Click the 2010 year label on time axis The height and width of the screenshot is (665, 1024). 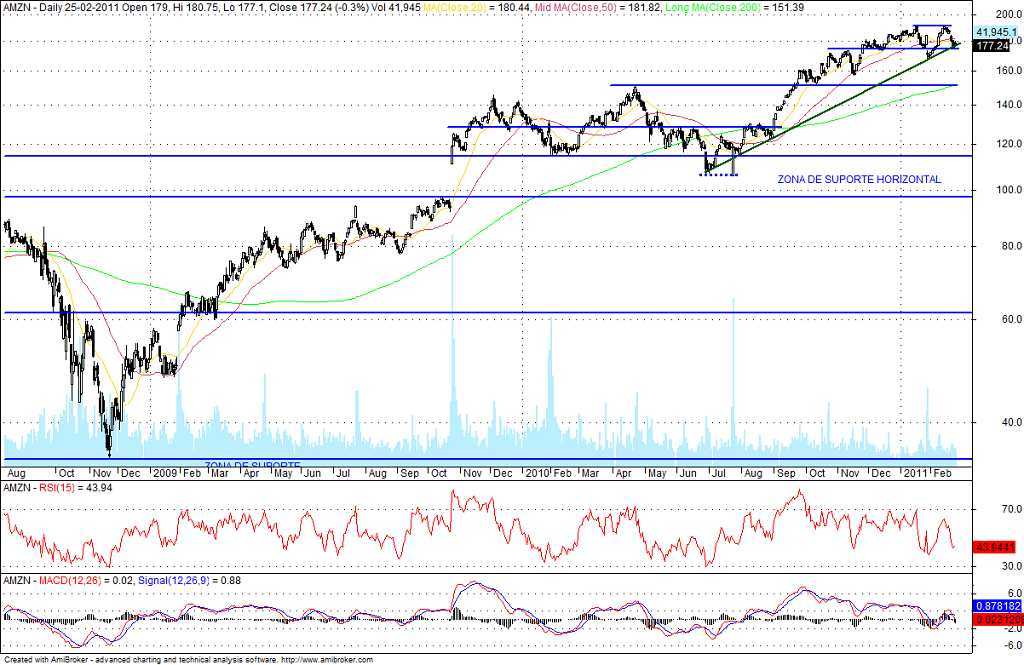tap(537, 473)
